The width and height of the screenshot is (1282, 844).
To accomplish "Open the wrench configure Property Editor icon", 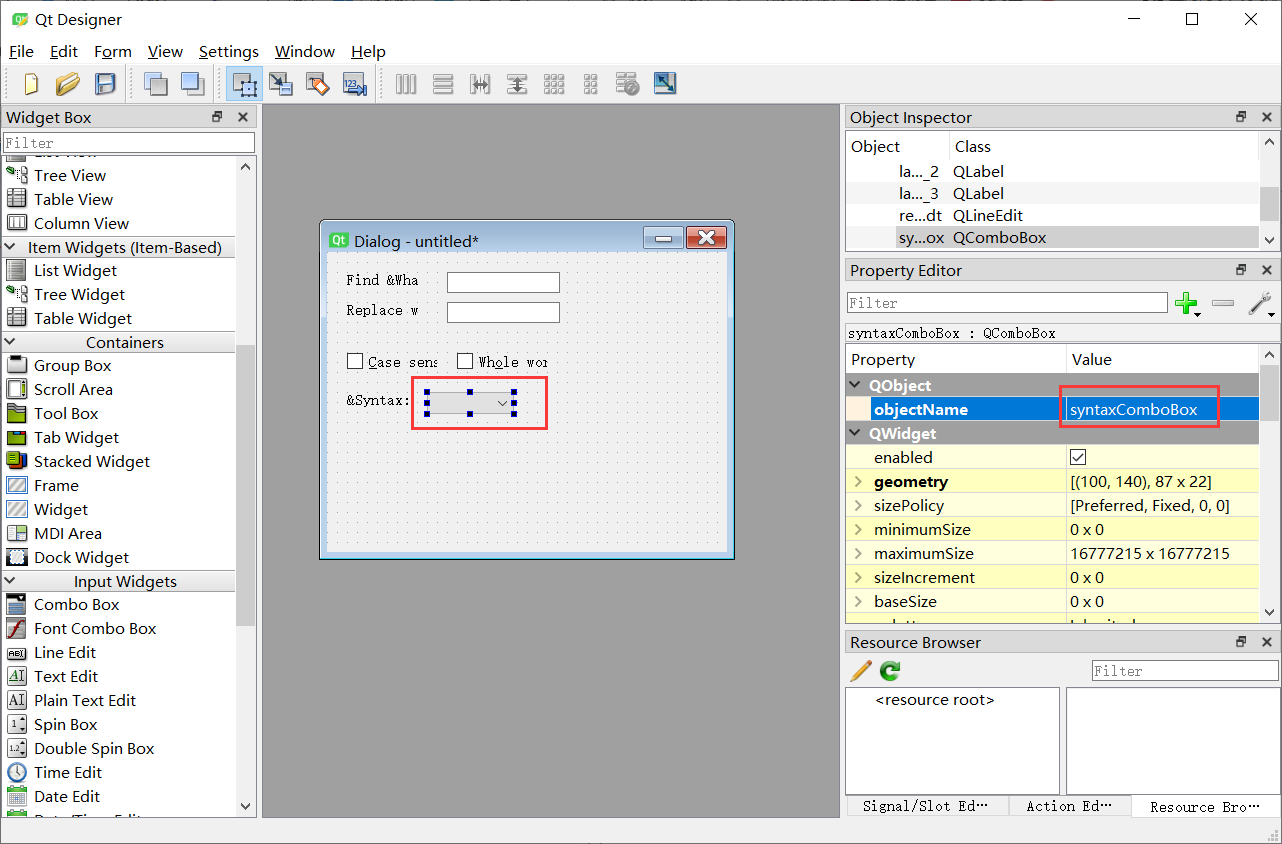I will pos(1261,303).
